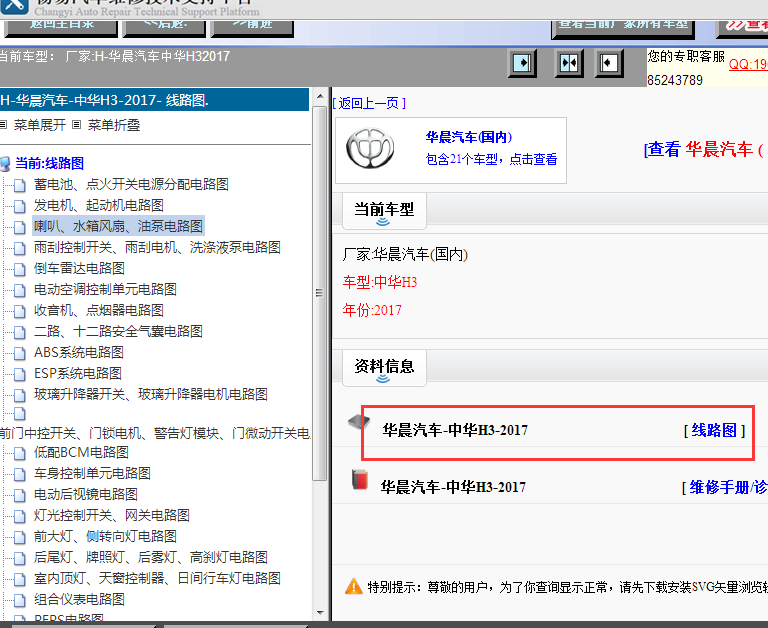Click the 当前:线路图 tree root icon
768x628 pixels.
click(x=5, y=164)
